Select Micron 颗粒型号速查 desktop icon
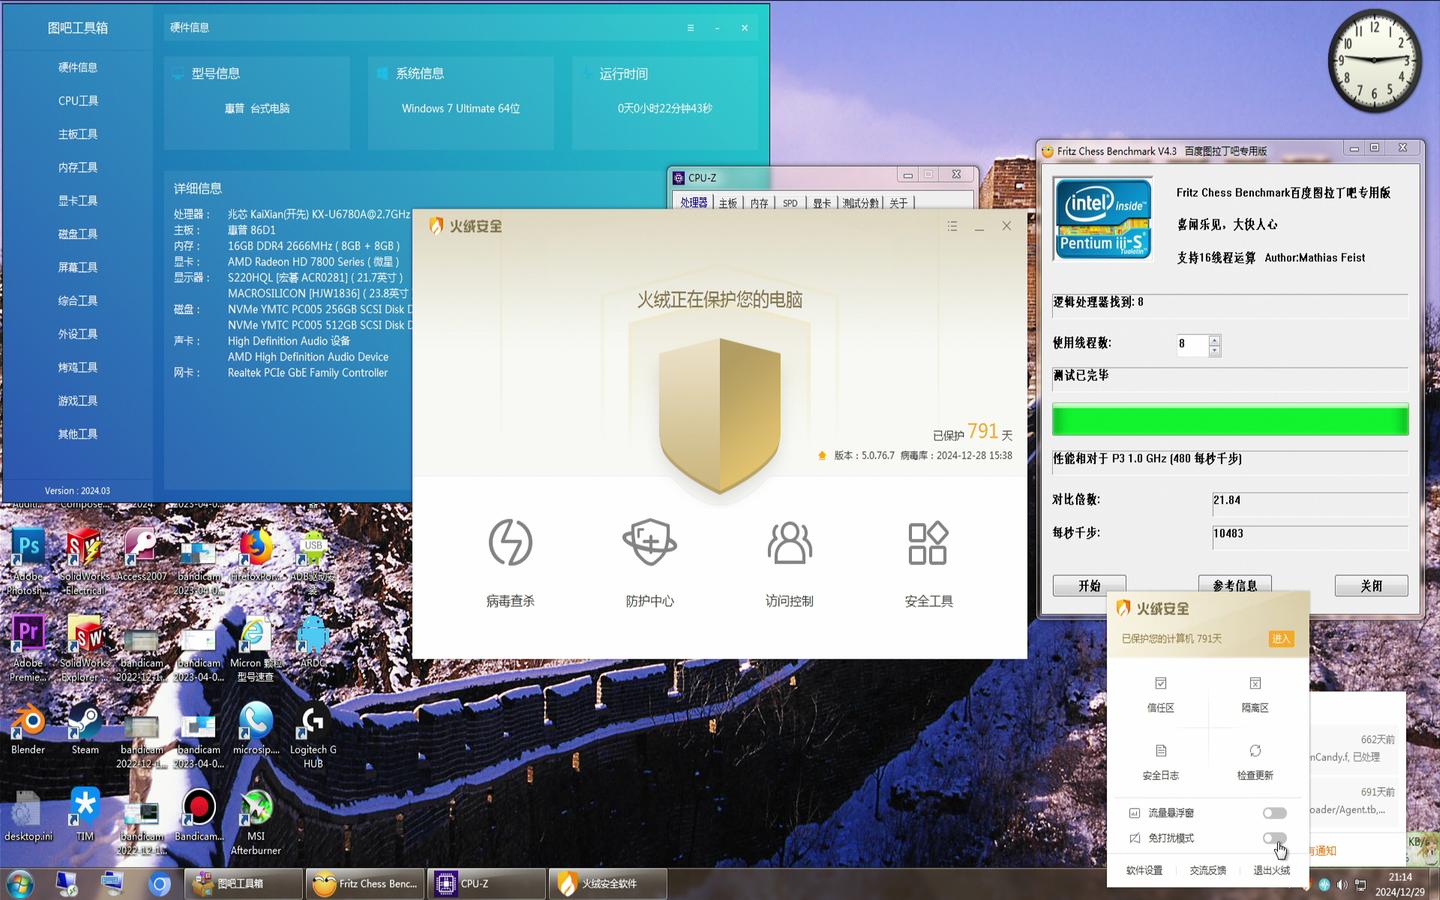Screen dimensions: 1440x900 256,647
